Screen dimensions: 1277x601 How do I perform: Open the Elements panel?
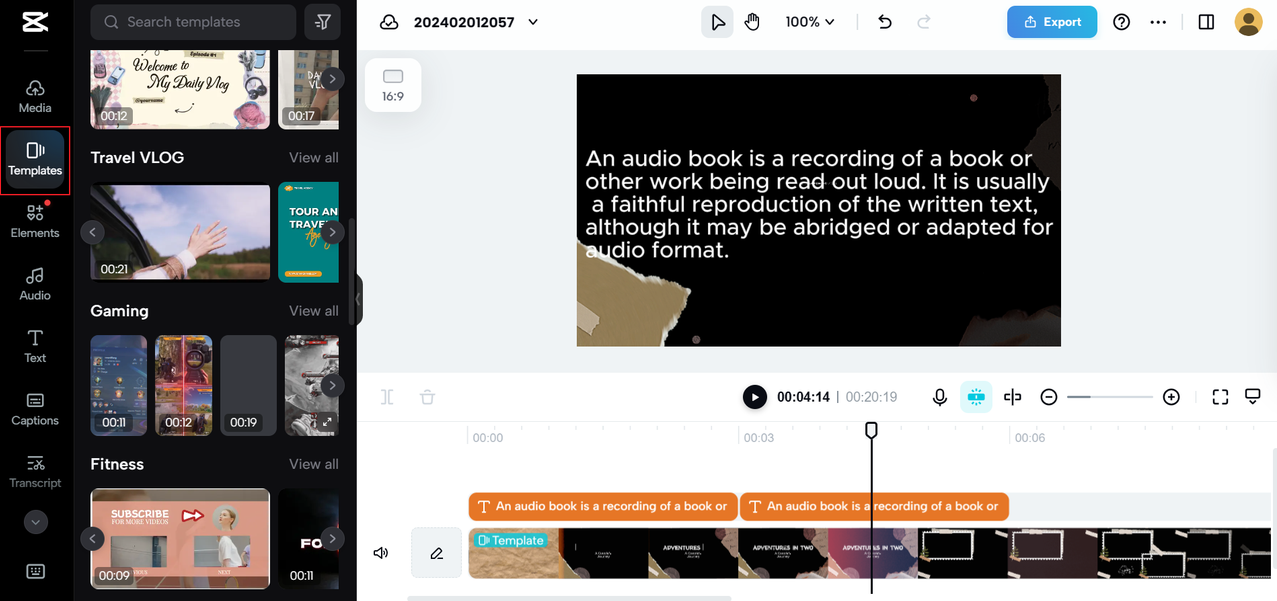point(35,221)
